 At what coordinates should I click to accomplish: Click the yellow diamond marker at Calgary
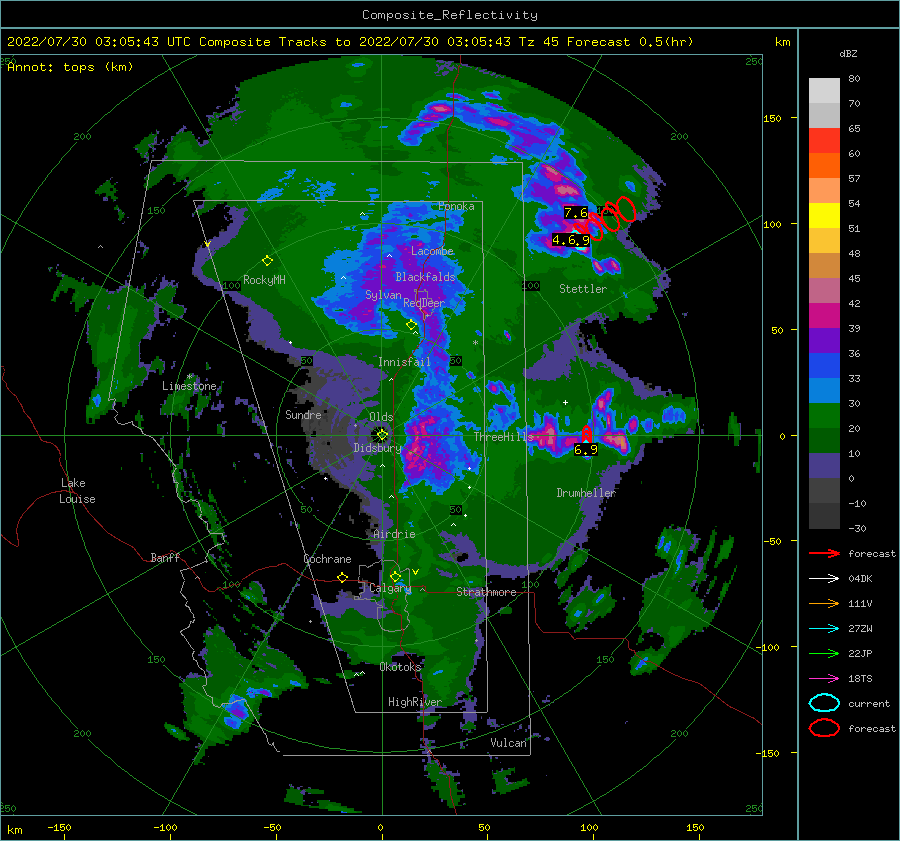coord(395,576)
